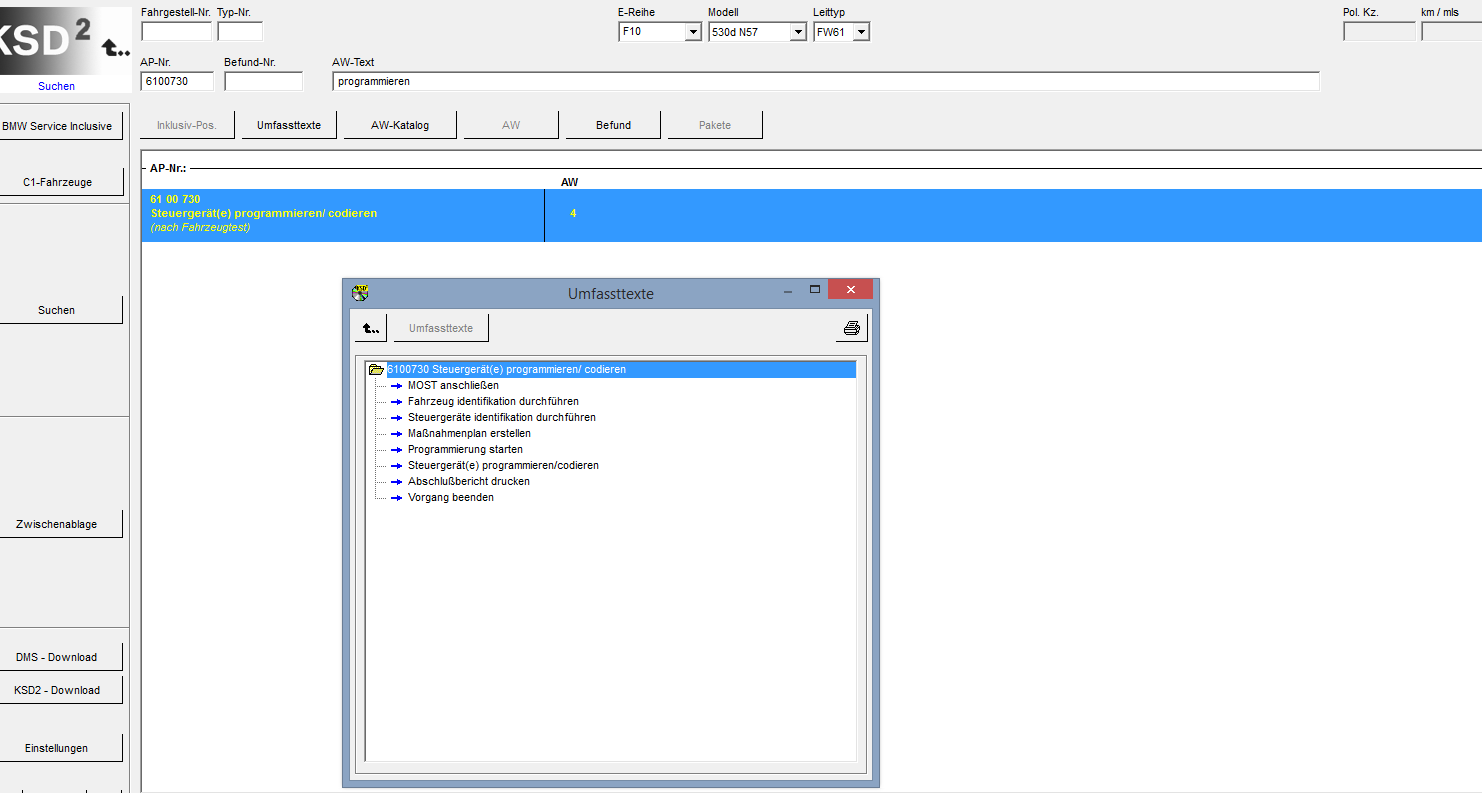Image resolution: width=1482 pixels, height=793 pixels.
Task: Click the AW button in toolbar
Action: 511,125
